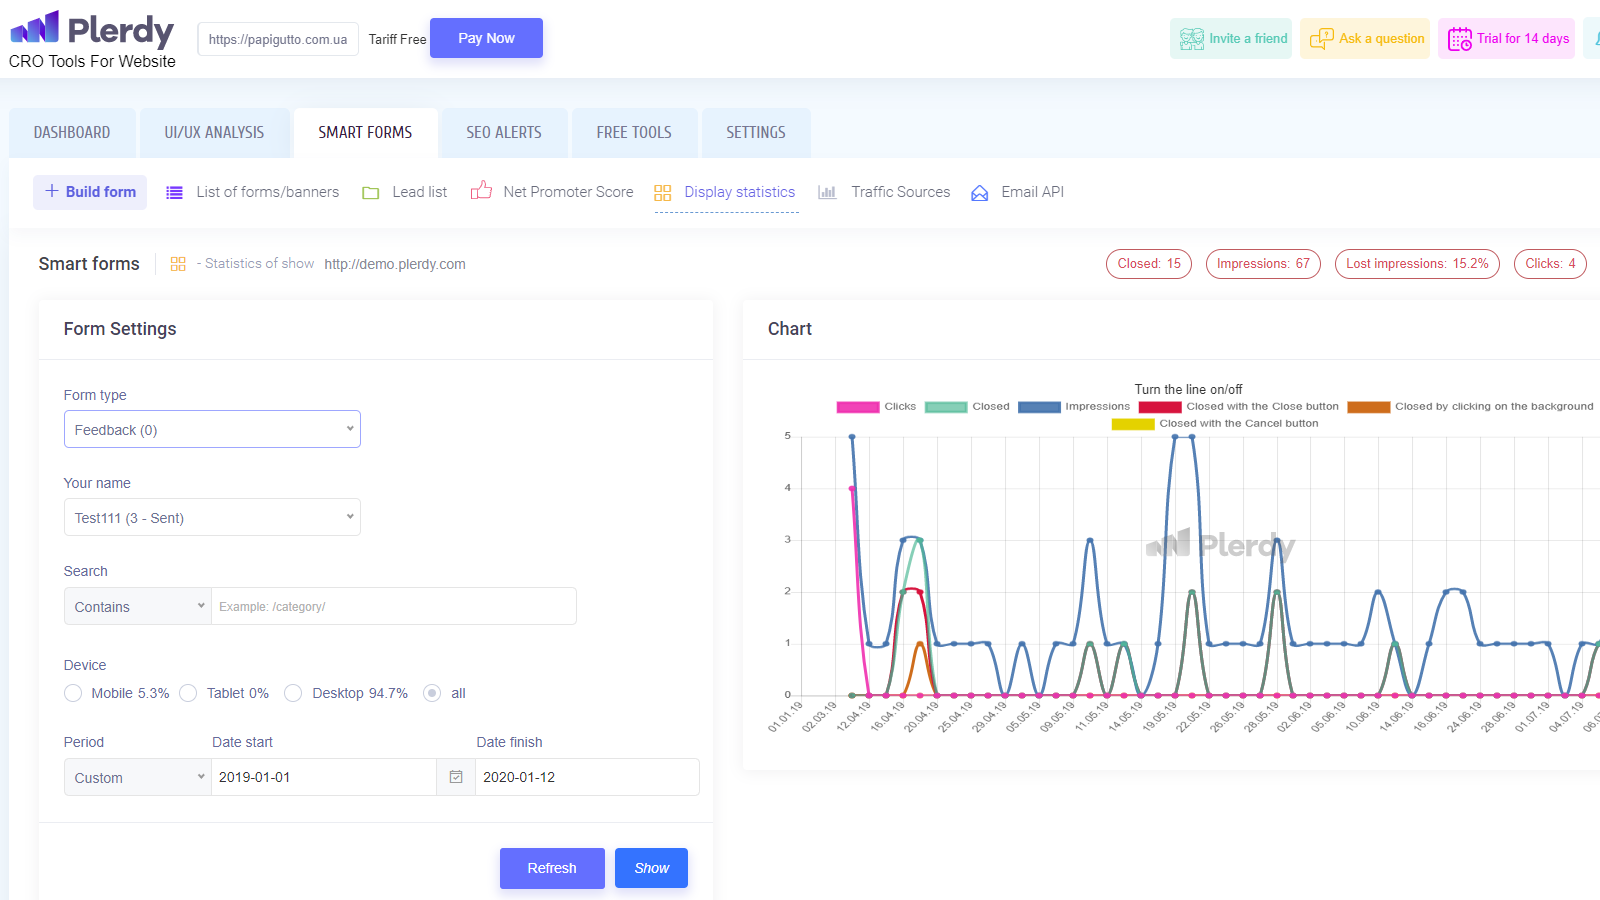Open the SEO ALERTS tab

coord(503,133)
